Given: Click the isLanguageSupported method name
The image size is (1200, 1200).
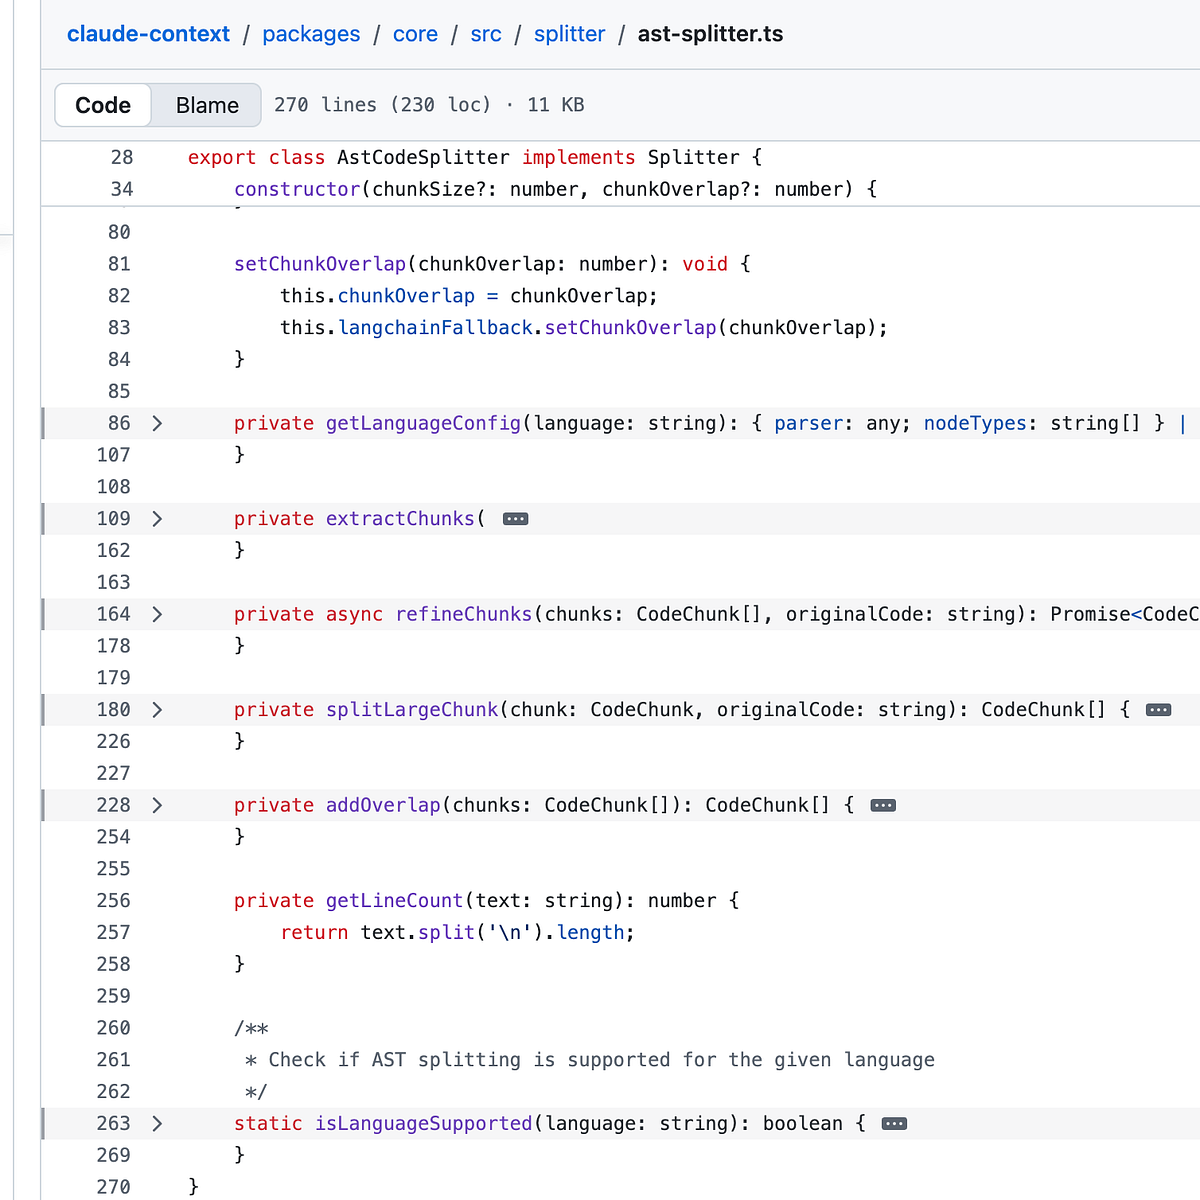Looking at the screenshot, I should pos(424,1123).
